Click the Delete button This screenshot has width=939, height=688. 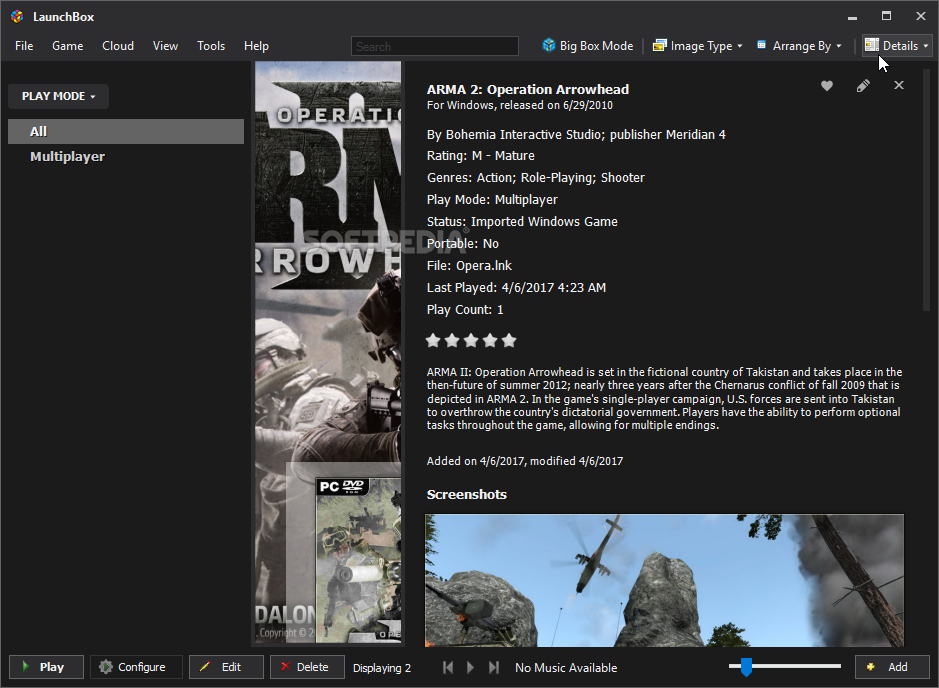[307, 667]
